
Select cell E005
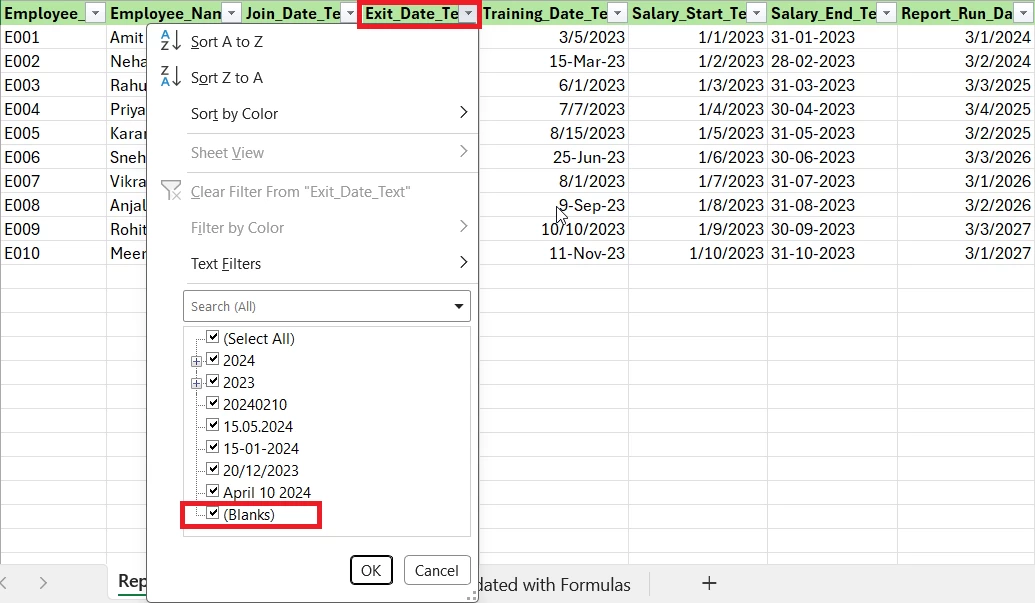point(53,133)
